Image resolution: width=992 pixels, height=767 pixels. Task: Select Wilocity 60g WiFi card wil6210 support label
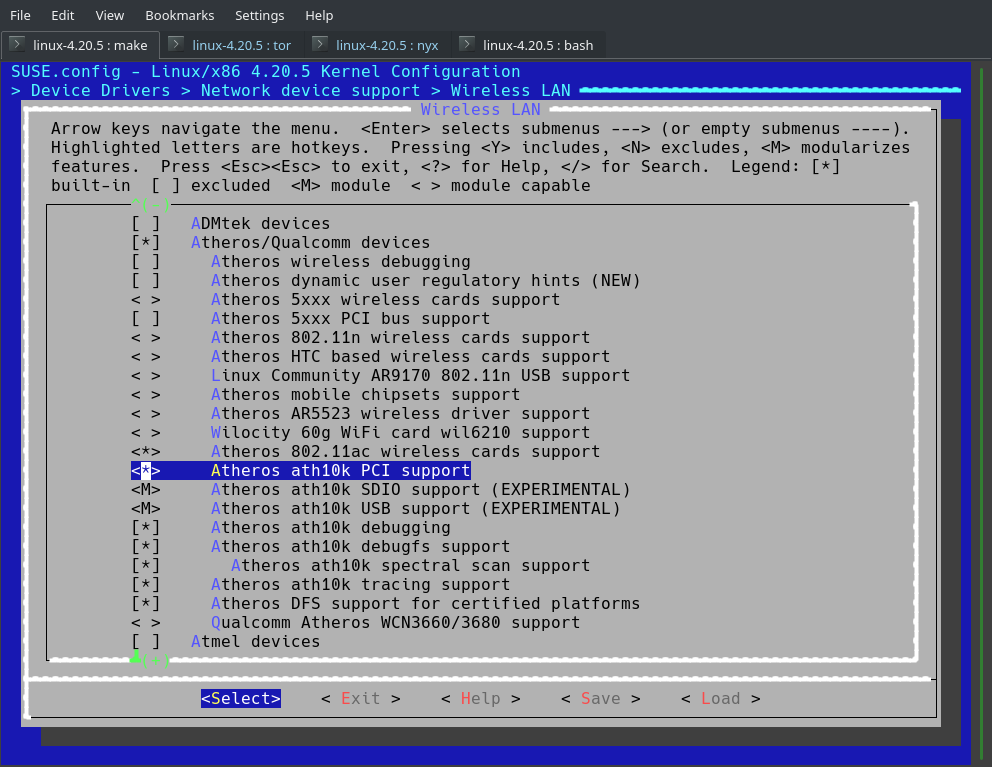[x=400, y=433]
